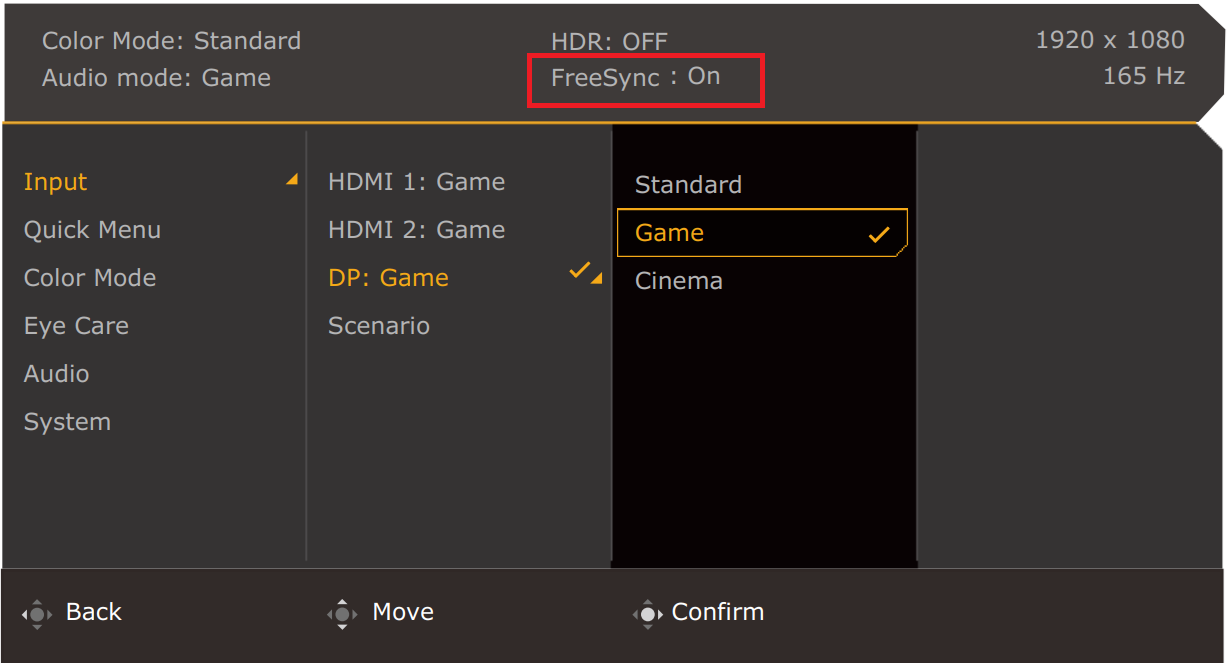Select the HDMI 2: Game input
The width and height of the screenshot is (1228, 663).
pos(416,230)
